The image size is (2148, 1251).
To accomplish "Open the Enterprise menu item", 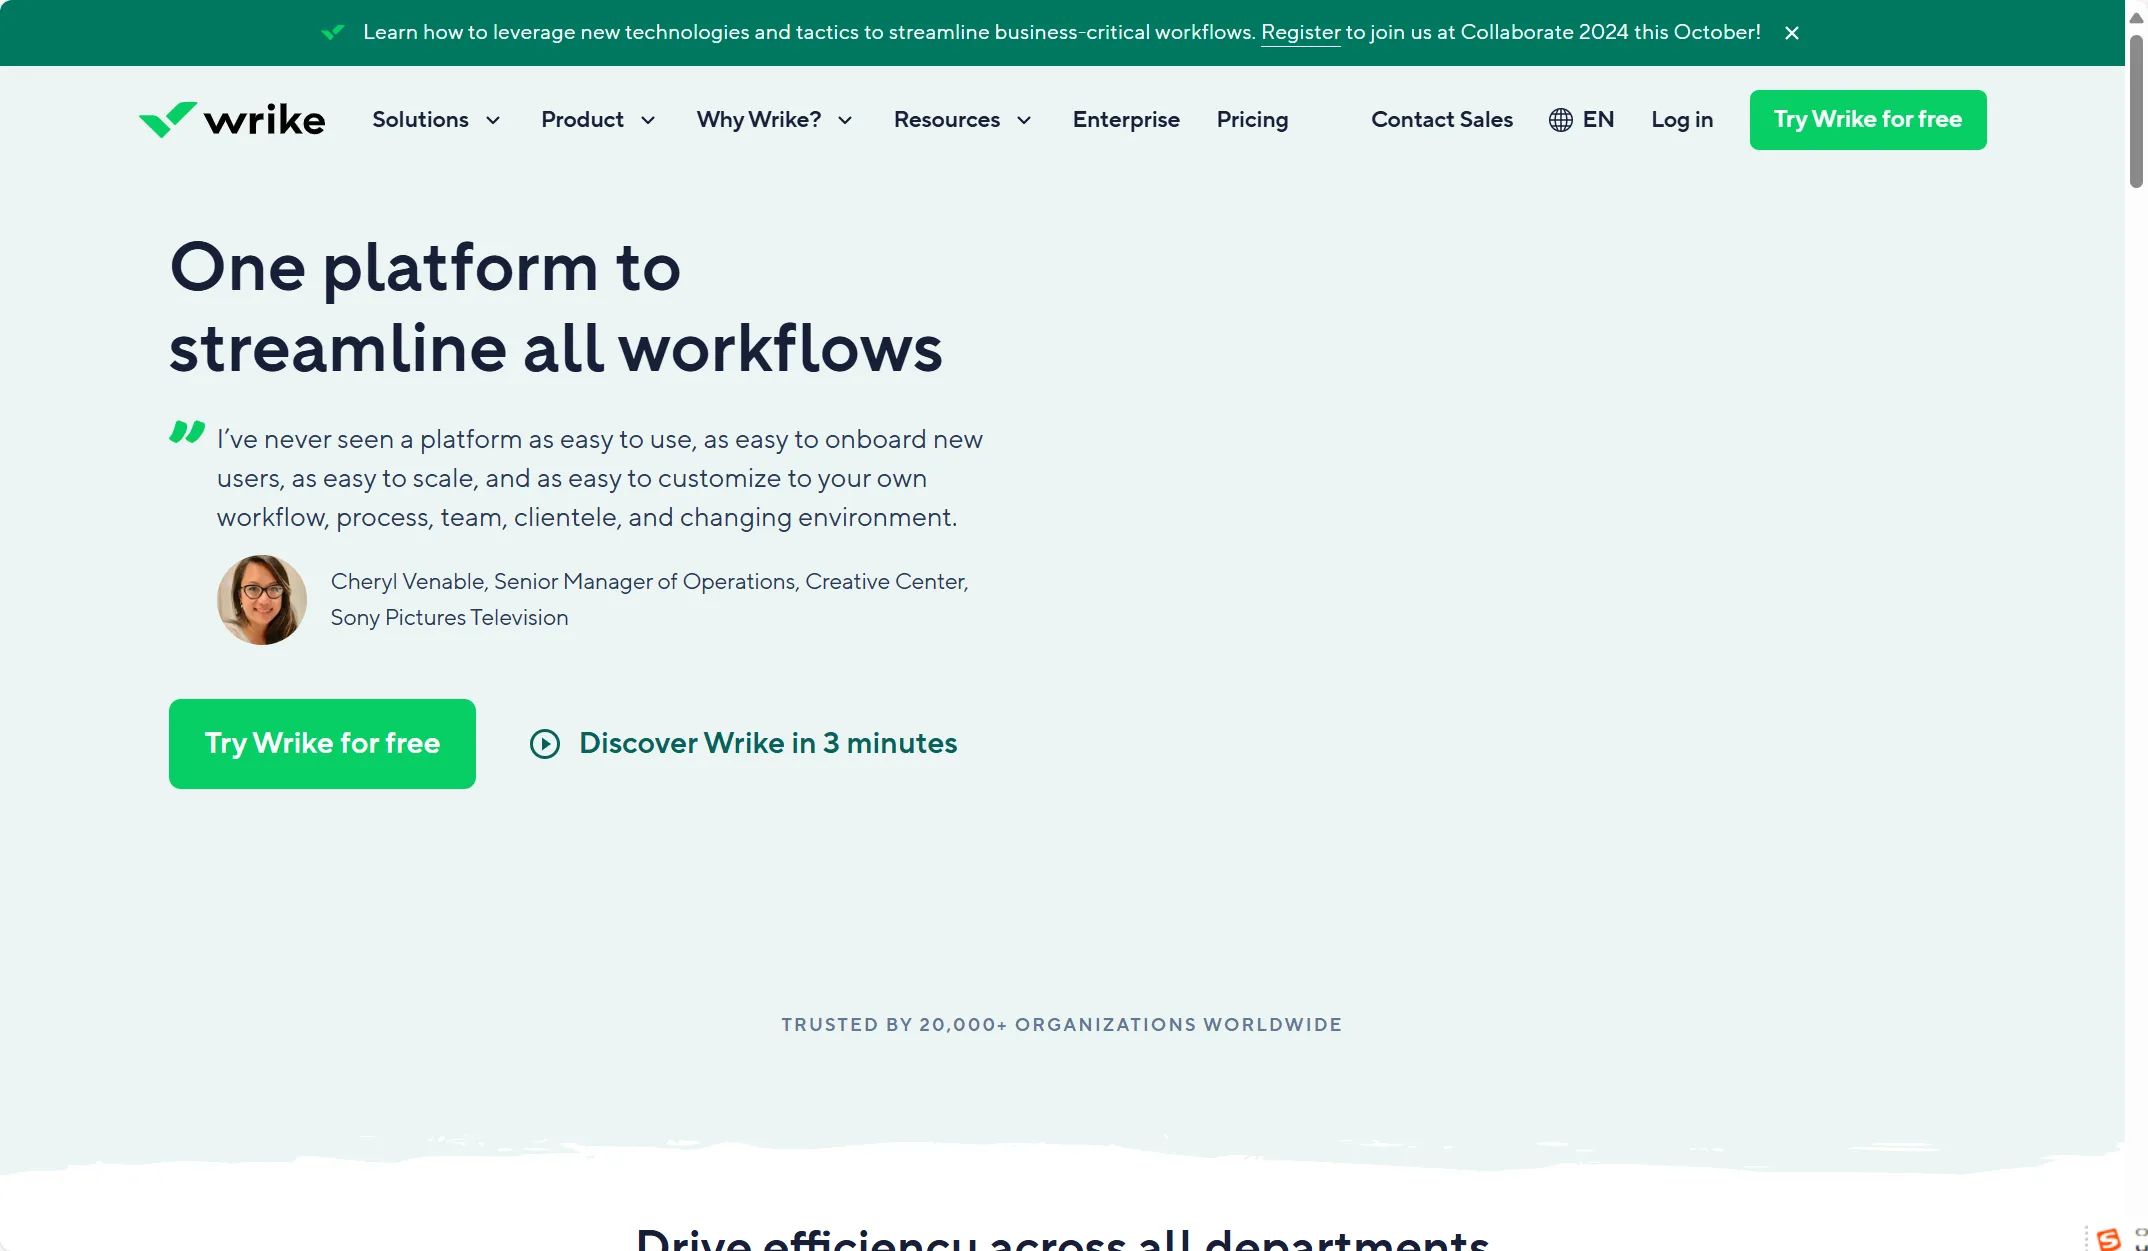I will pos(1126,120).
